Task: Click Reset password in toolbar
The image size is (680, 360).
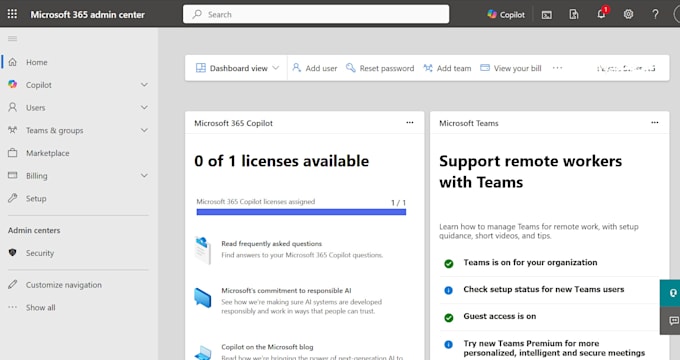Action: [x=380, y=68]
